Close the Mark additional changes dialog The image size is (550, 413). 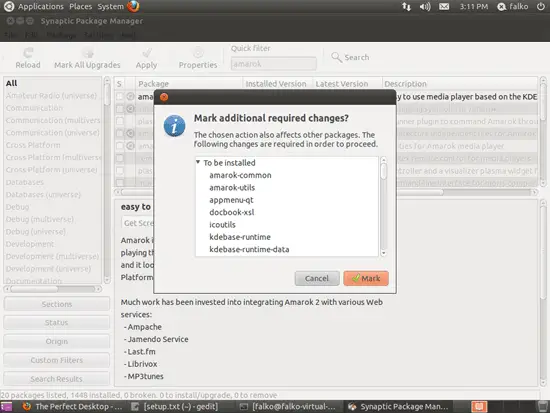(x=164, y=97)
